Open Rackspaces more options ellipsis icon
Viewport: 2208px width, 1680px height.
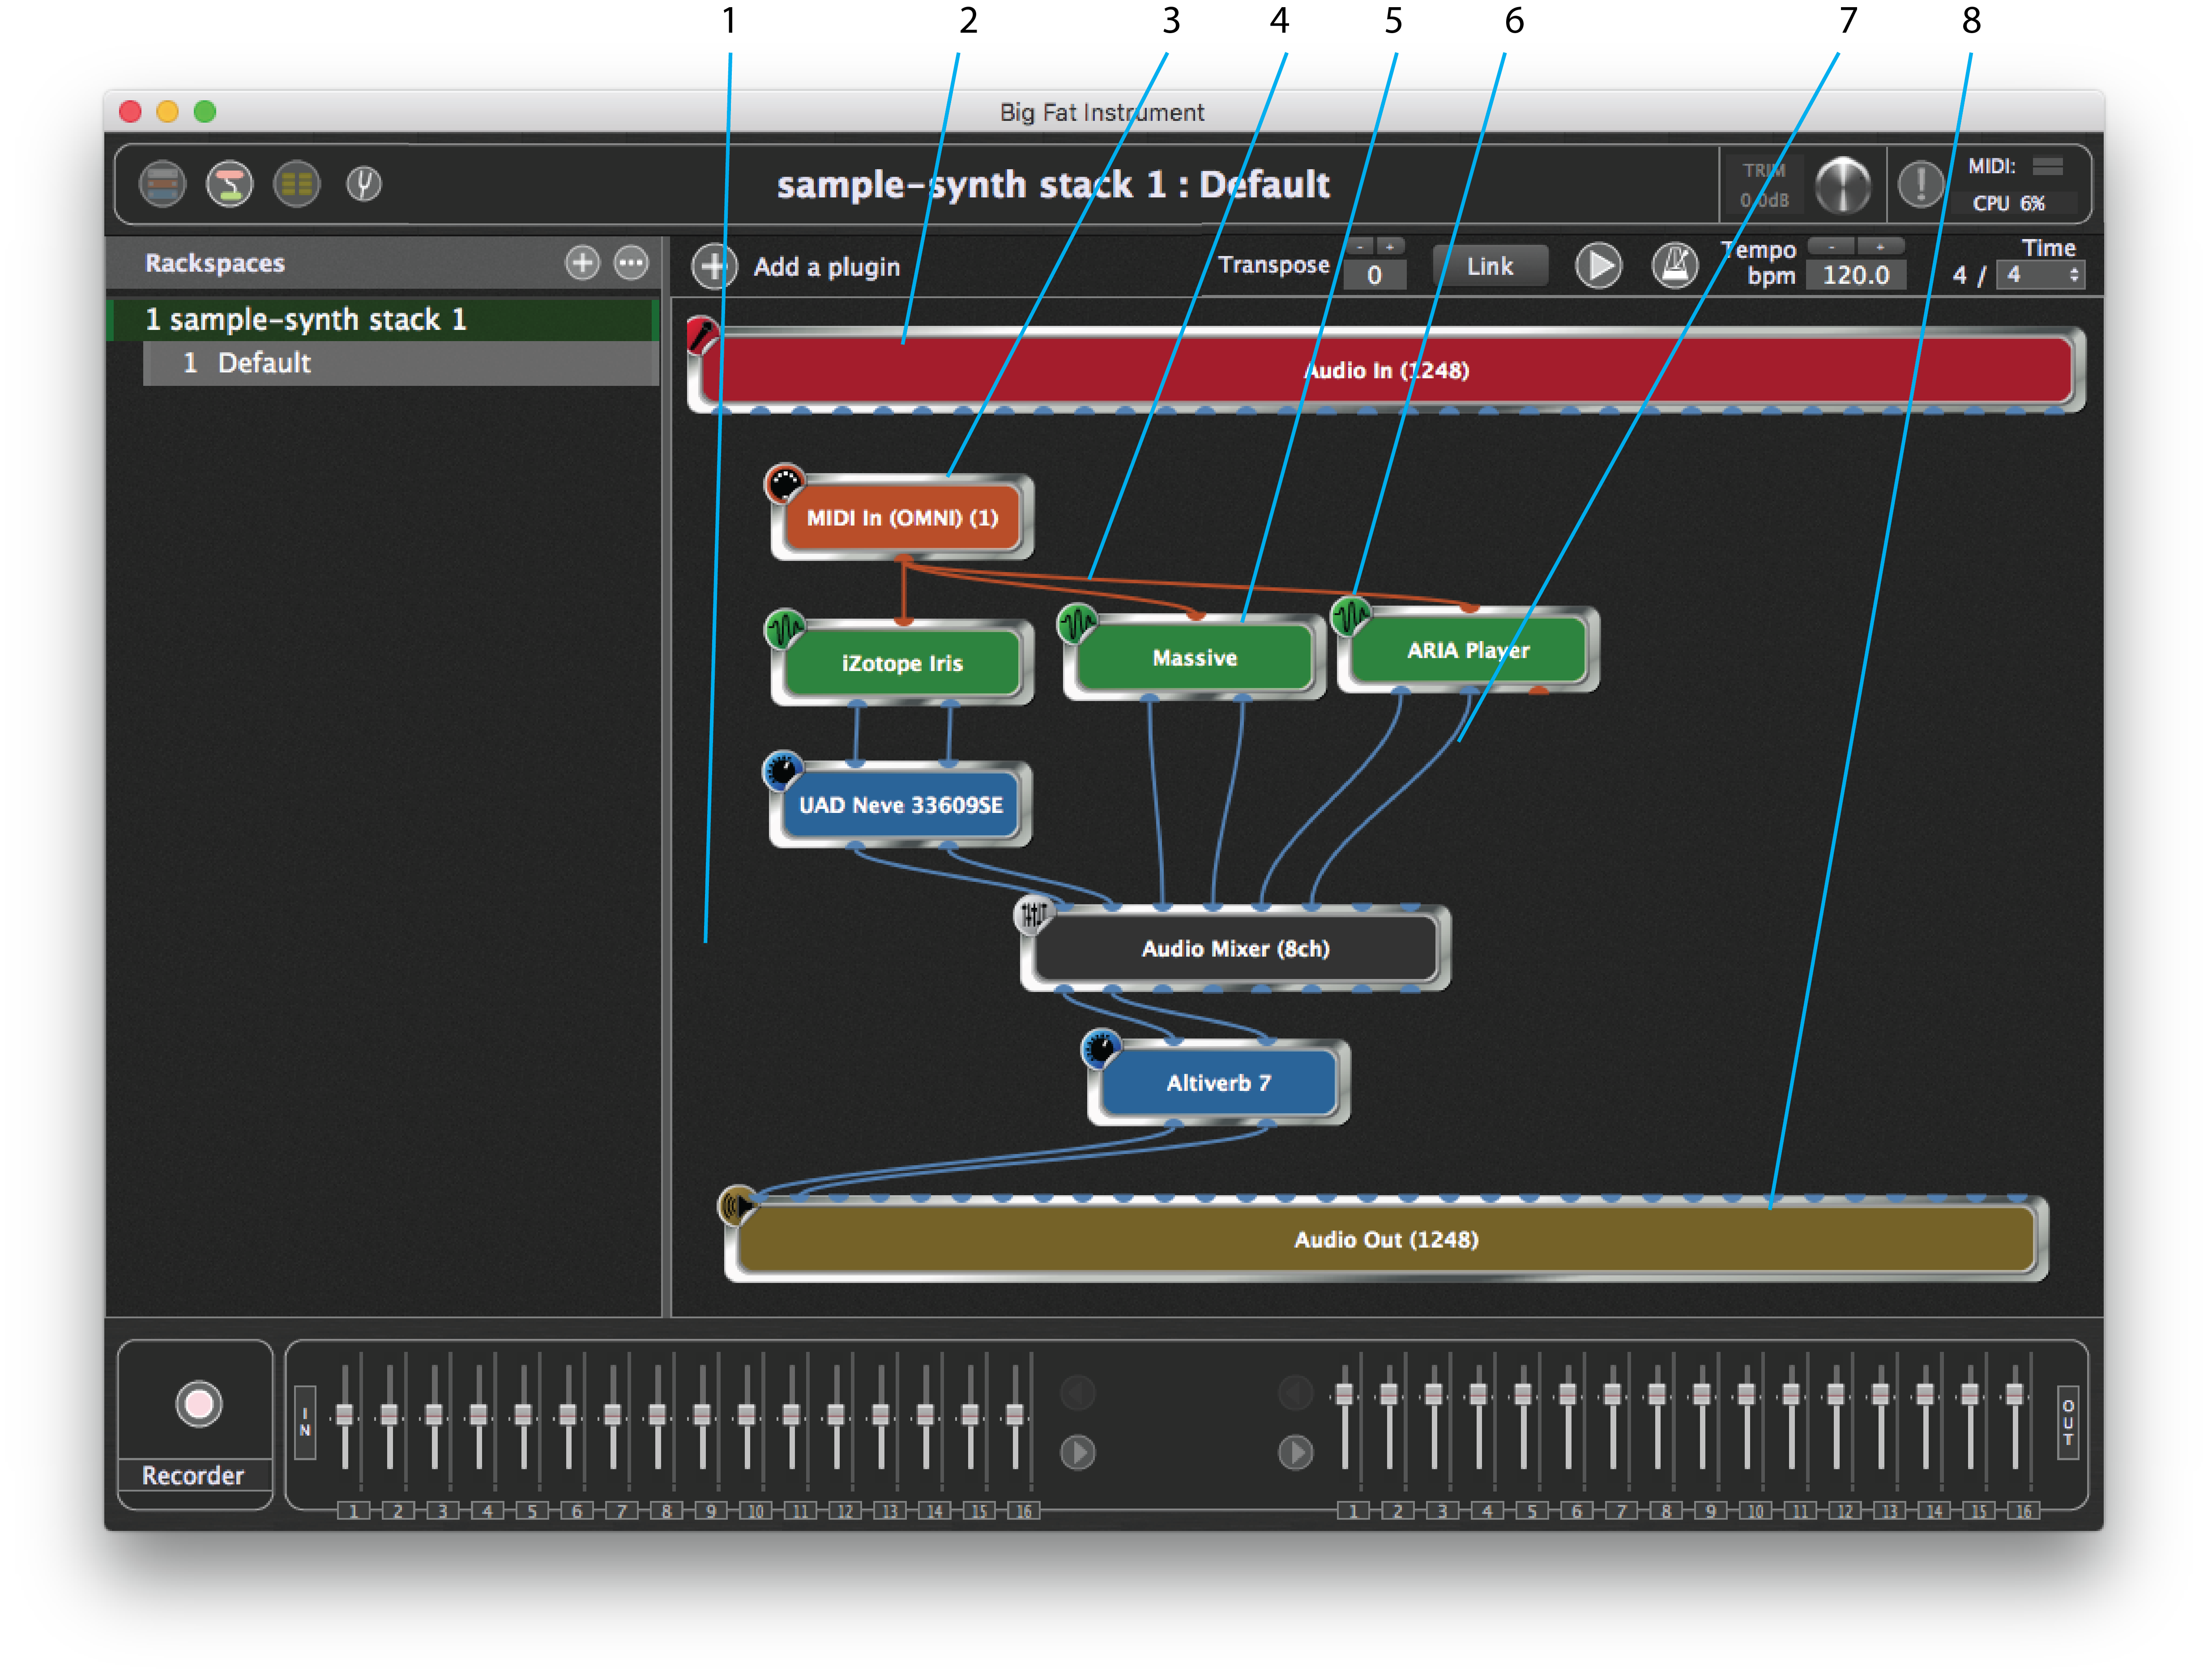[x=631, y=263]
